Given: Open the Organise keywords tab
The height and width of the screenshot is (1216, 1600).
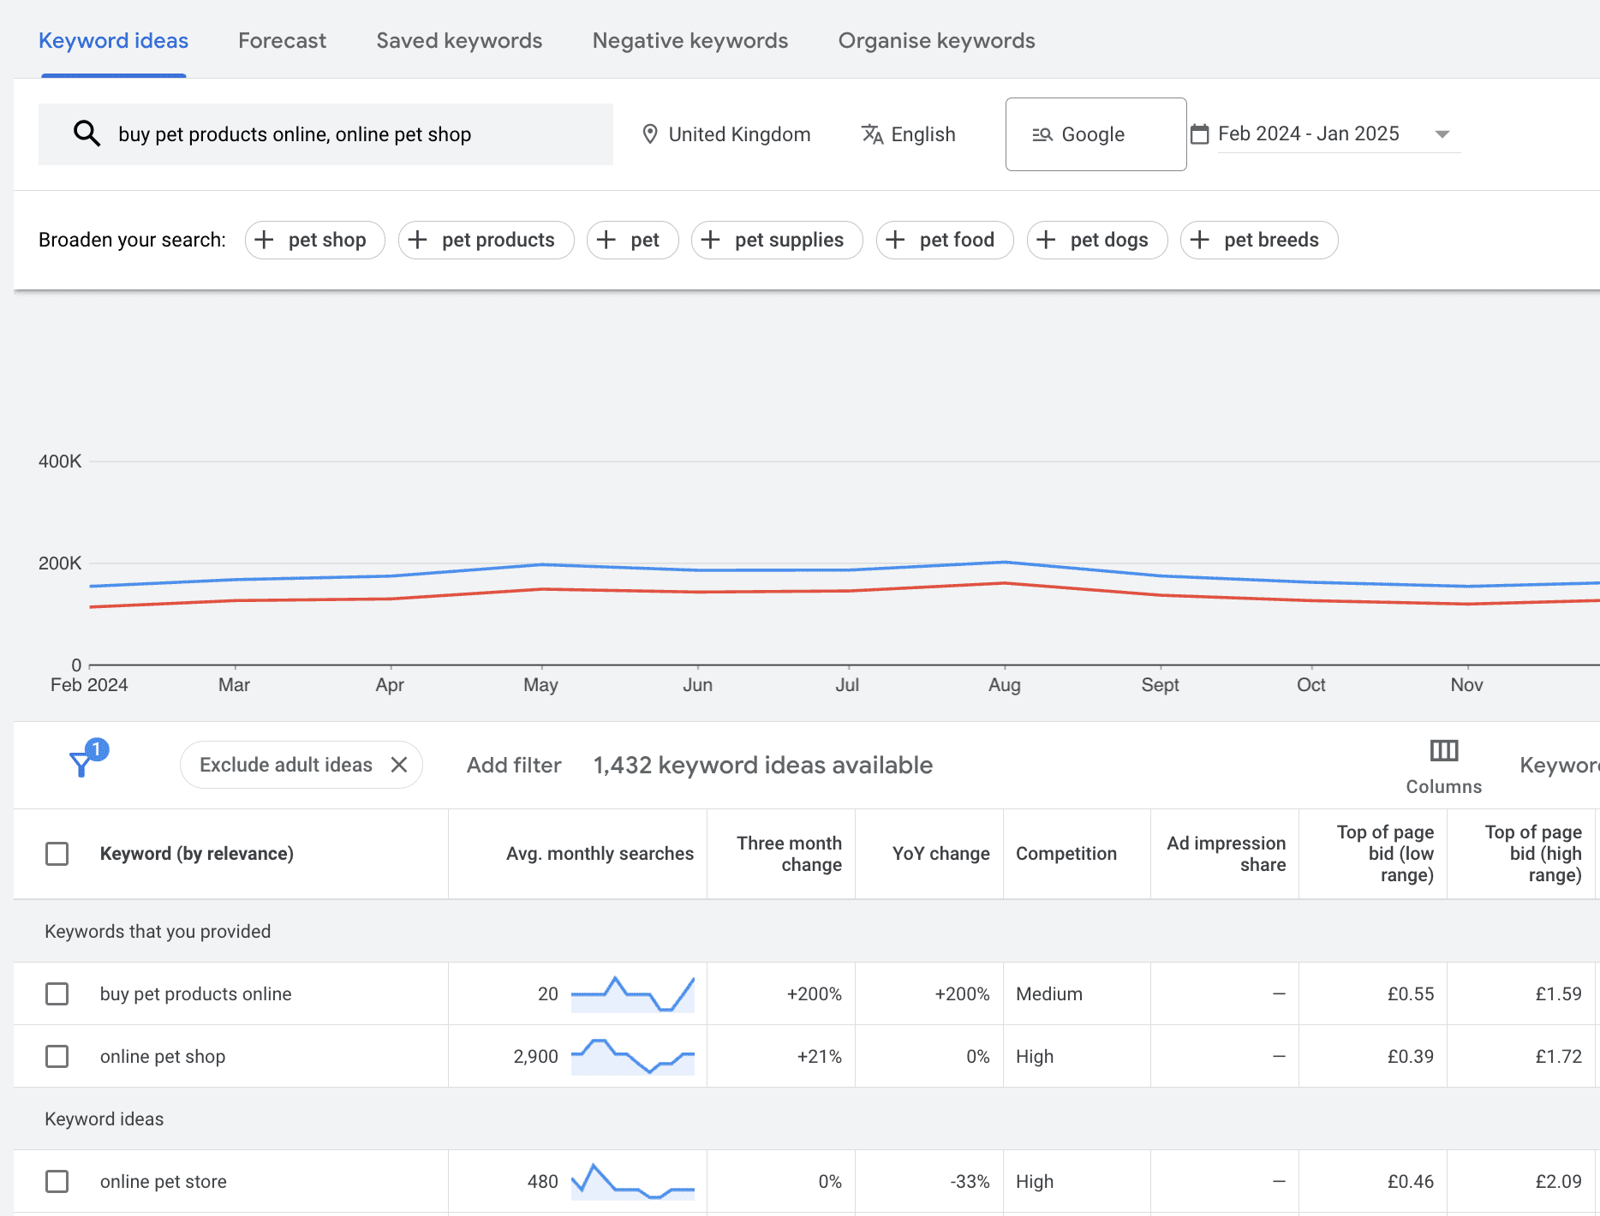Looking at the screenshot, I should point(936,41).
